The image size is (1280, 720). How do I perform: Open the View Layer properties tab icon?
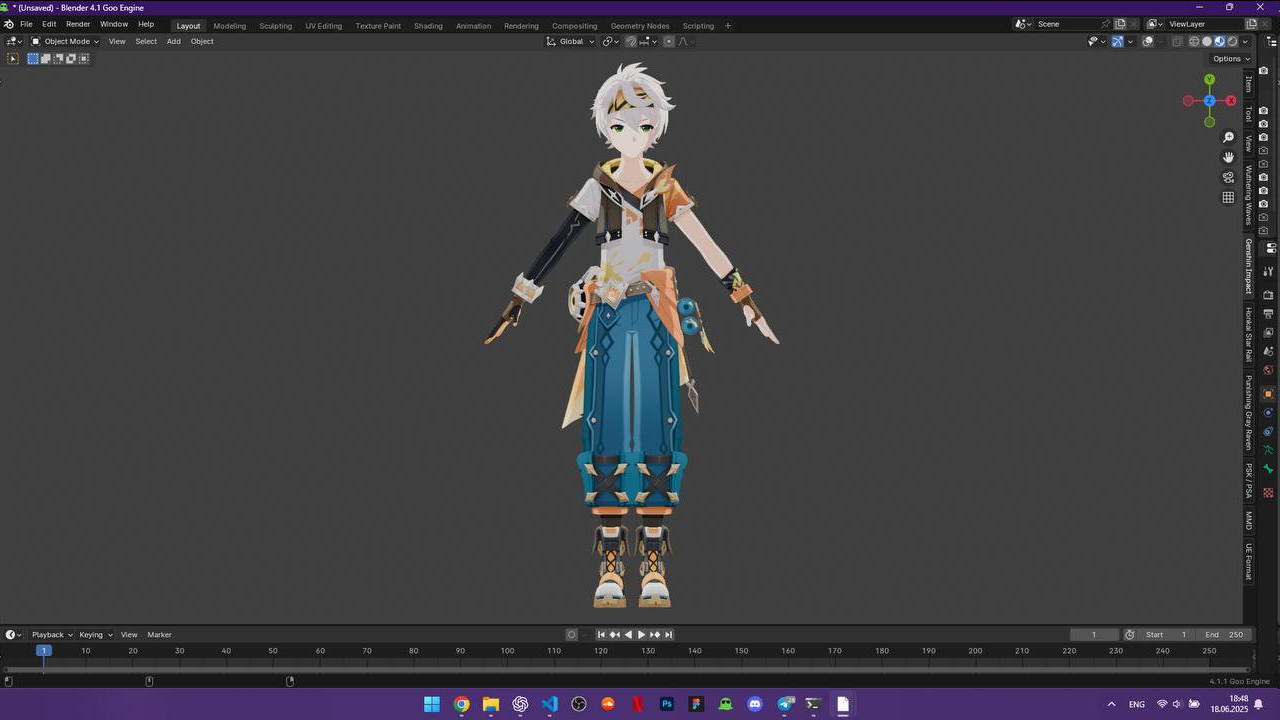[1268, 333]
